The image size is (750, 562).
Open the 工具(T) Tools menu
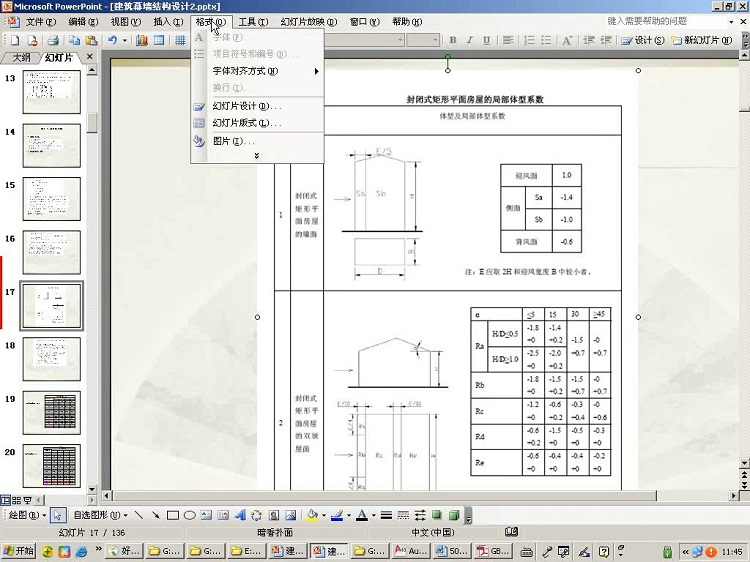click(x=253, y=22)
